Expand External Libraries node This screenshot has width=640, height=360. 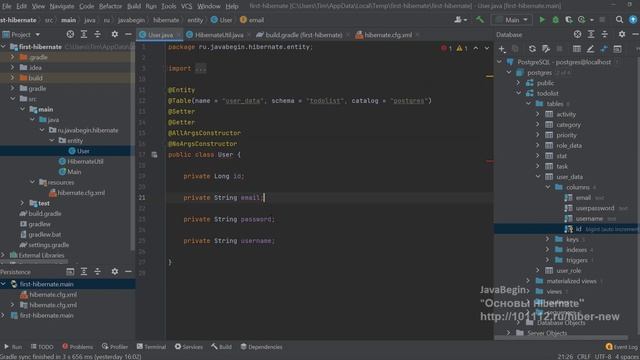click(x=3, y=255)
